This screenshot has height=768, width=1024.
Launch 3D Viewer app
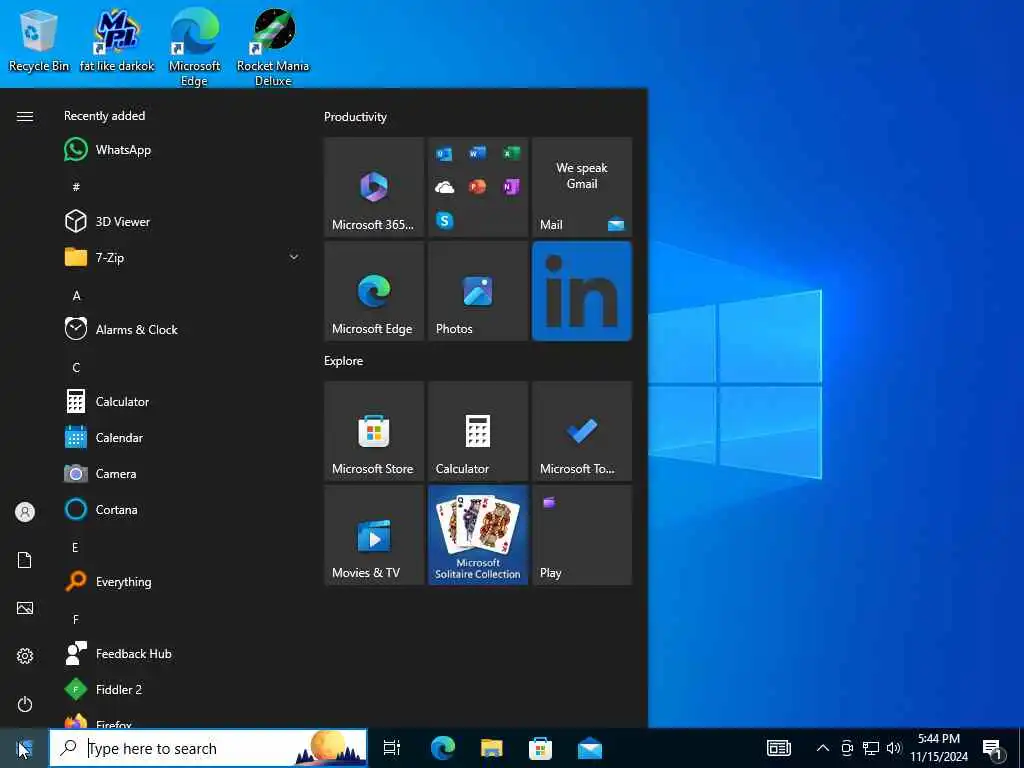[183, 221]
